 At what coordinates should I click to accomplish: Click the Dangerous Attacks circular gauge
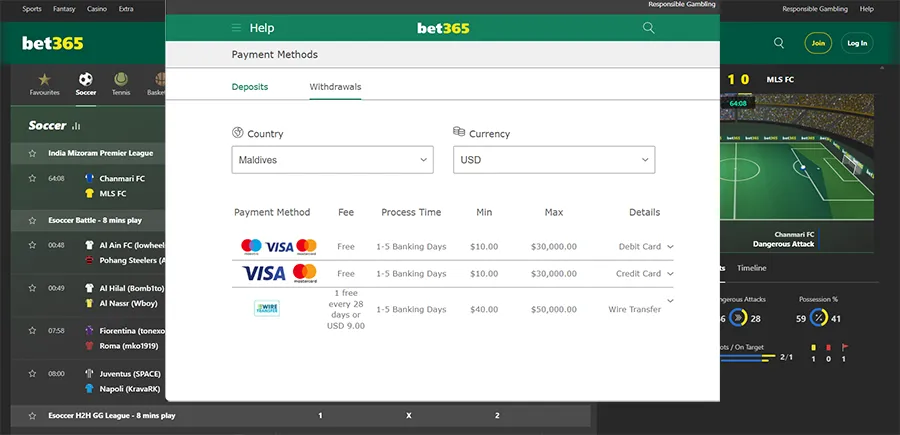pyautogui.click(x=738, y=318)
